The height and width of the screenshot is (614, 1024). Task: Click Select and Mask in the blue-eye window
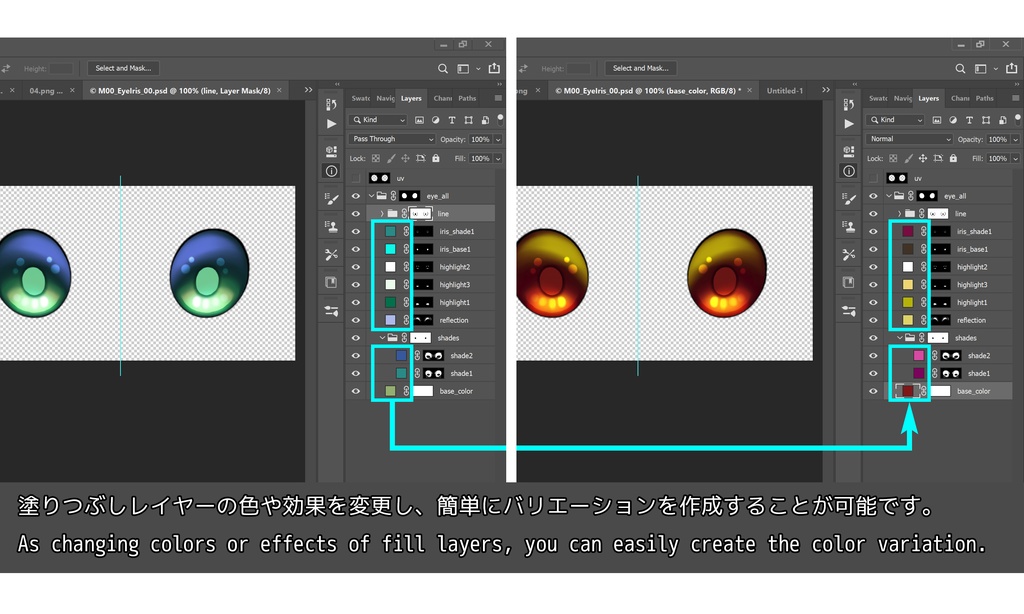pos(123,68)
